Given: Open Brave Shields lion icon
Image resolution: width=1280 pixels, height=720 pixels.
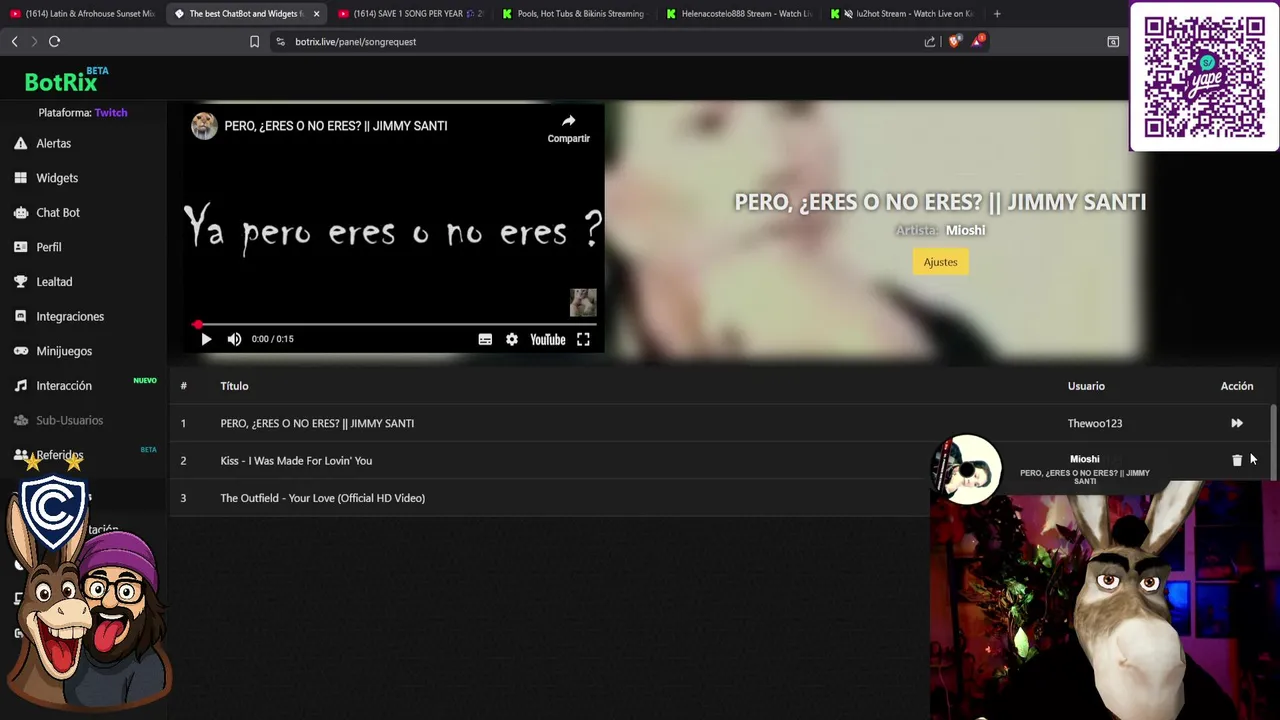Looking at the screenshot, I should coord(954,41).
